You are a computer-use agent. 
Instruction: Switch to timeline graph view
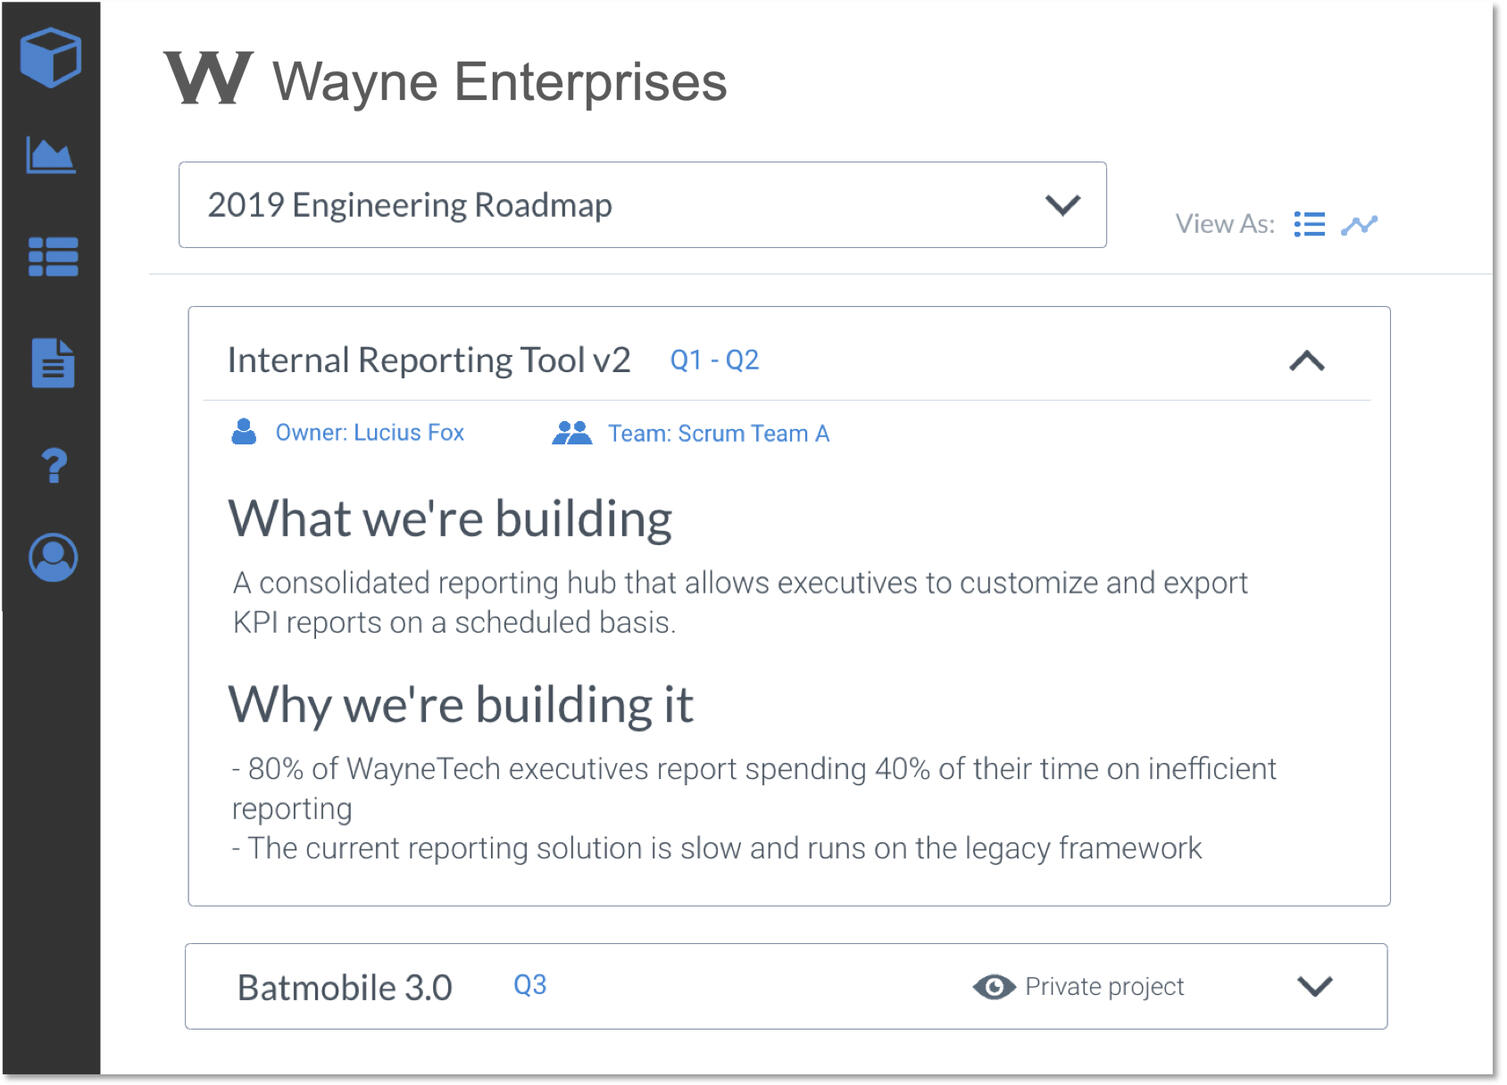point(1359,225)
